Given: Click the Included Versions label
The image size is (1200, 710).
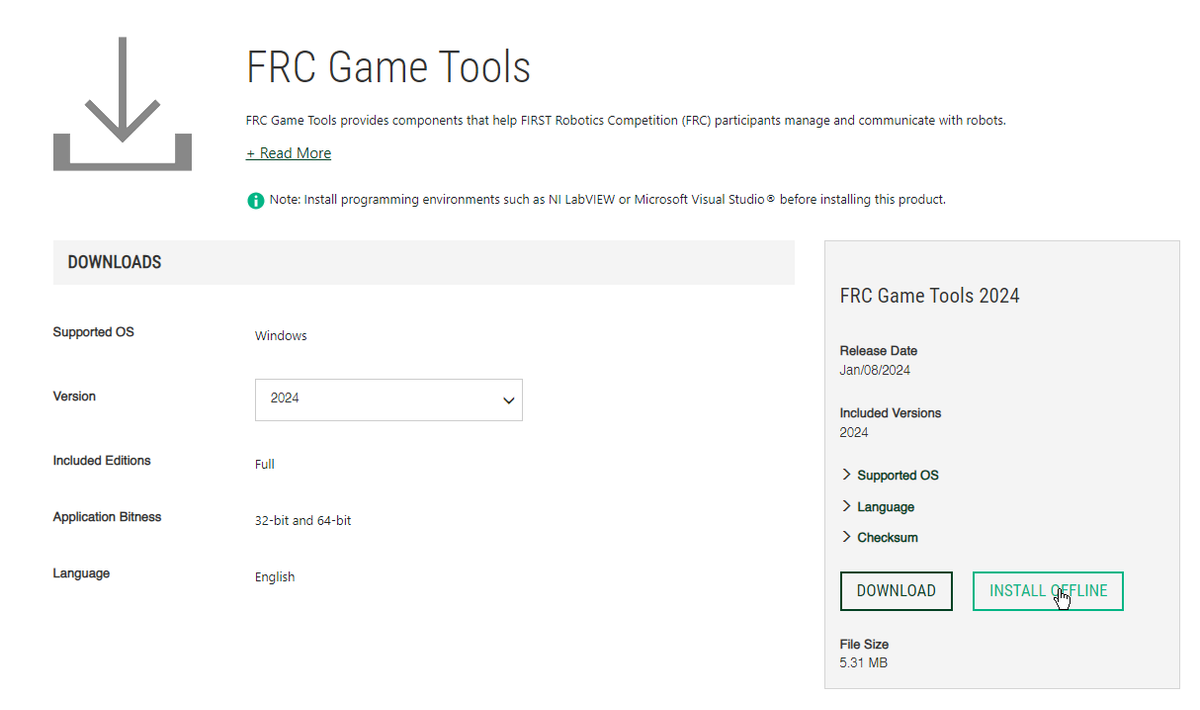Looking at the screenshot, I should point(890,413).
